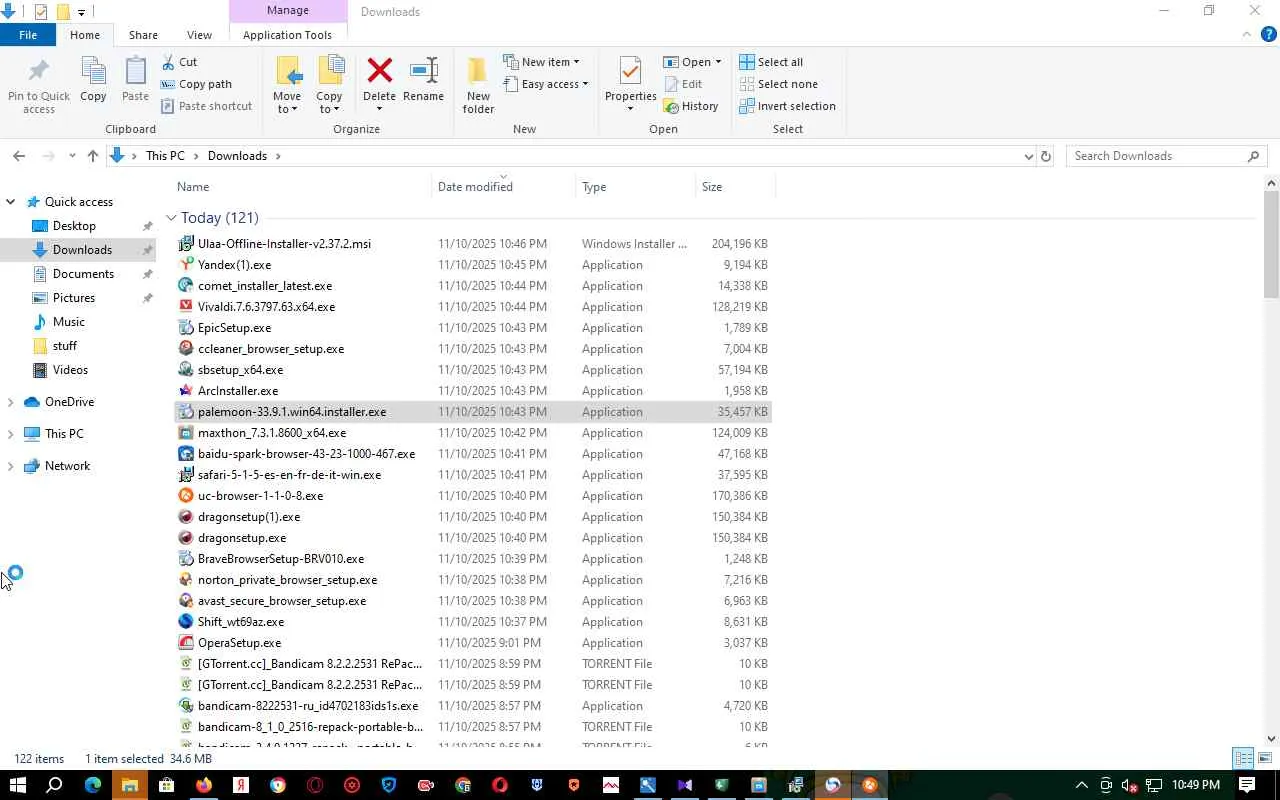The image size is (1280, 800).
Task: Click Select all in the ribbon
Action: 771,62
